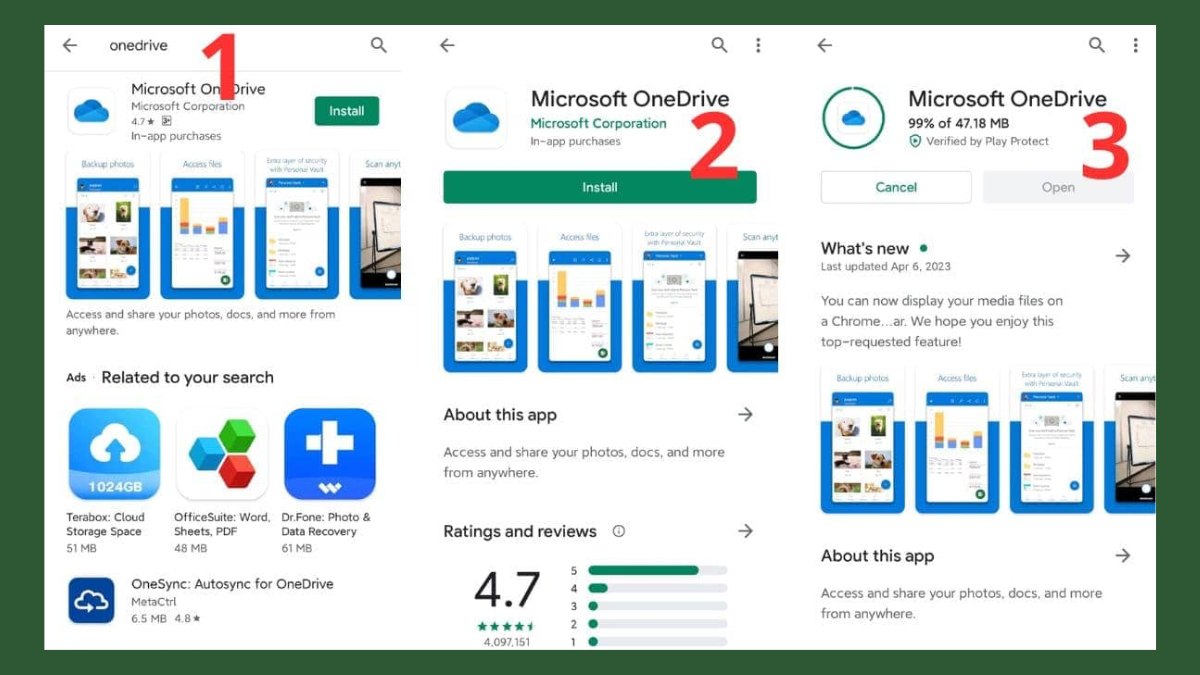
Task: Expand the What's new arrow
Action: click(x=1123, y=256)
